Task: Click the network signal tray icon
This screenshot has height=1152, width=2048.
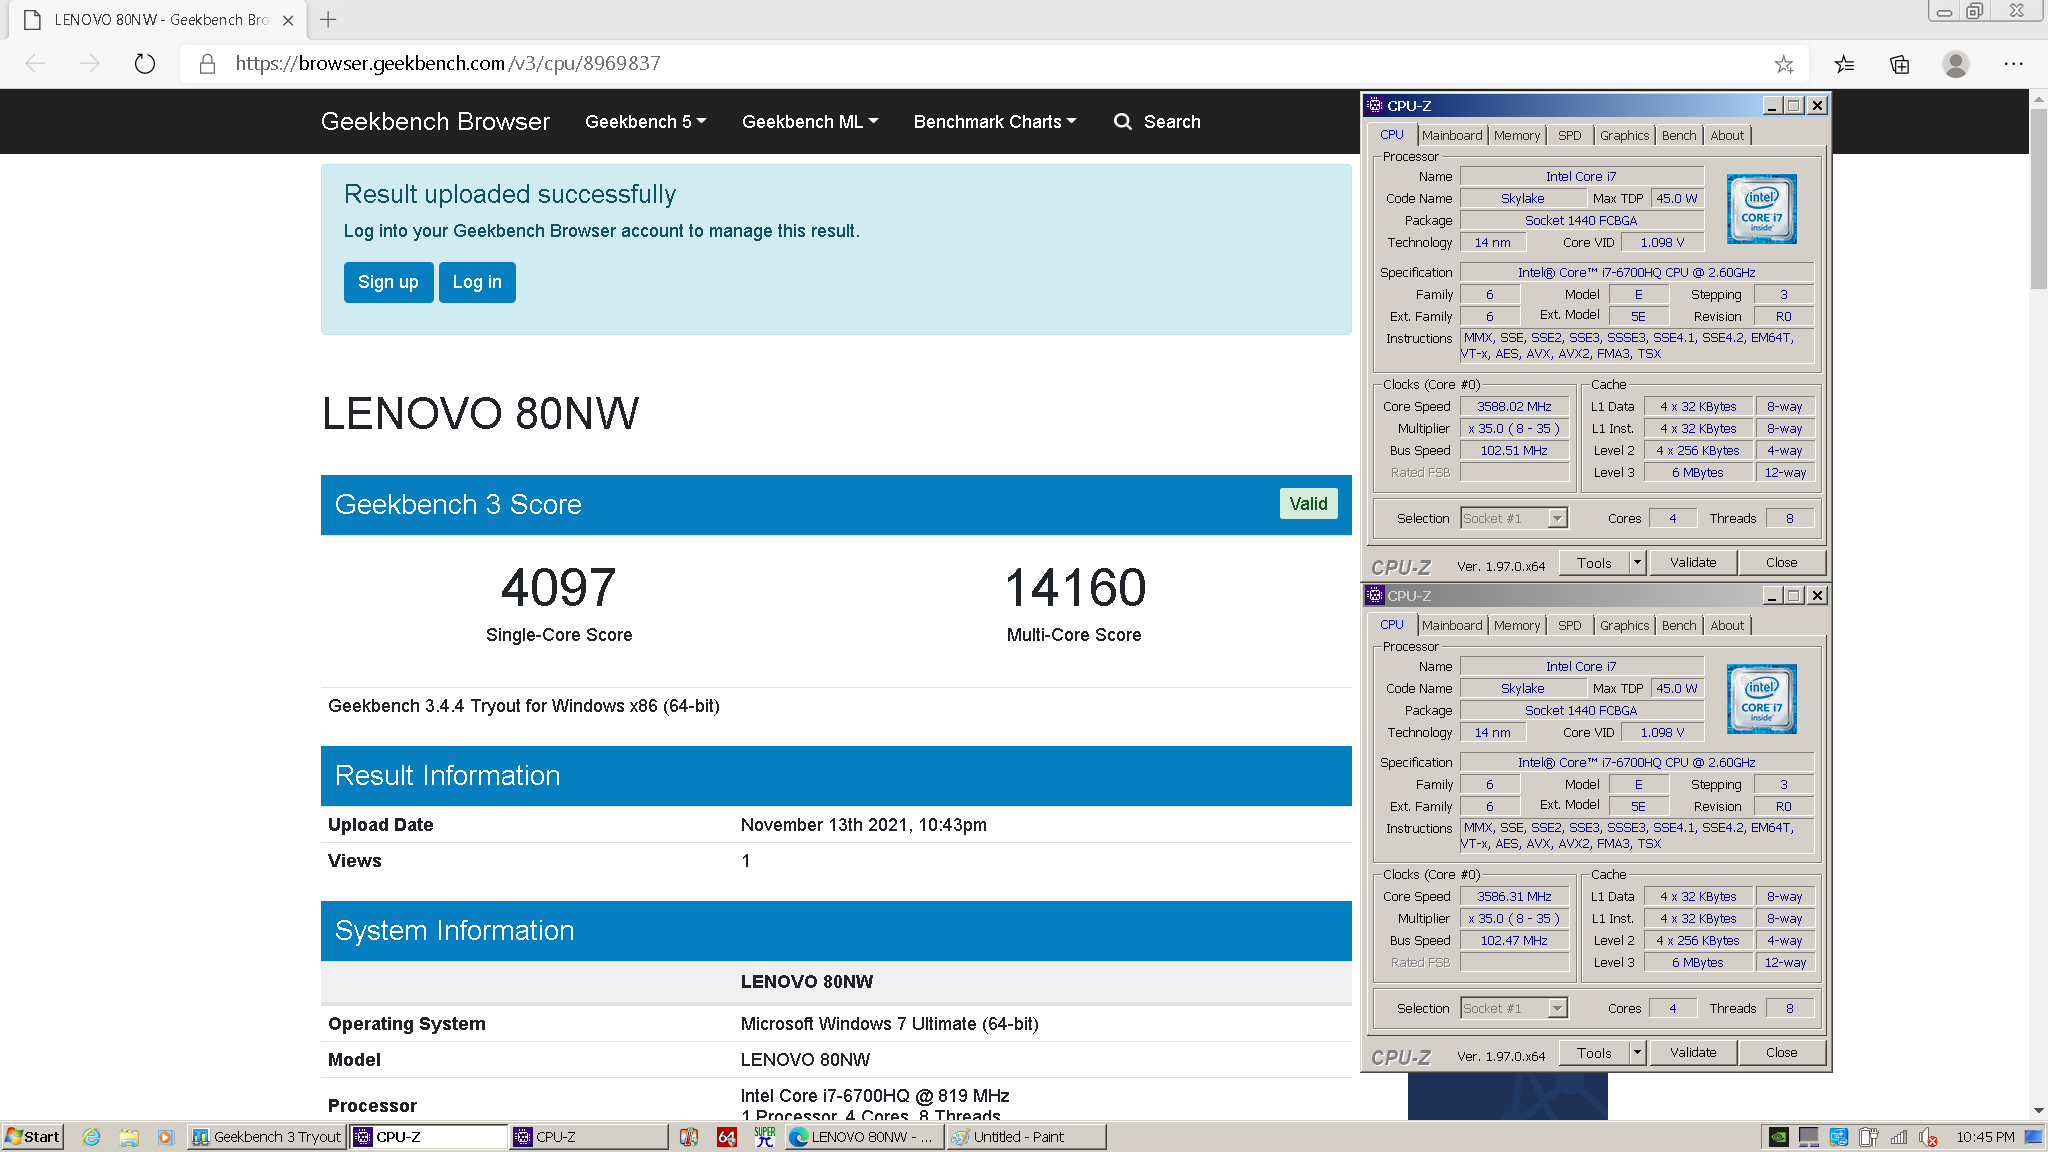Action: [x=1899, y=1137]
